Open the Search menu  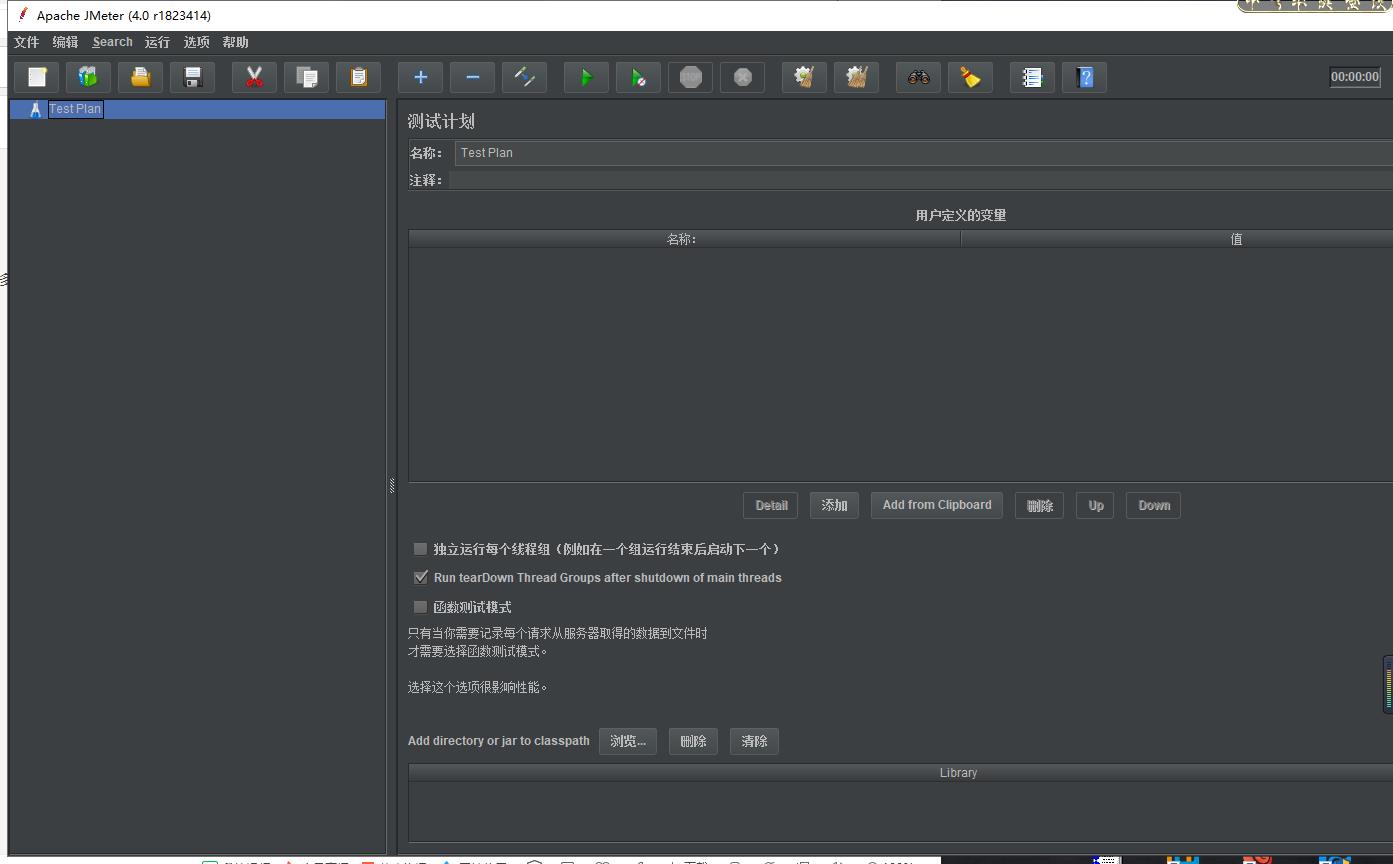[112, 42]
